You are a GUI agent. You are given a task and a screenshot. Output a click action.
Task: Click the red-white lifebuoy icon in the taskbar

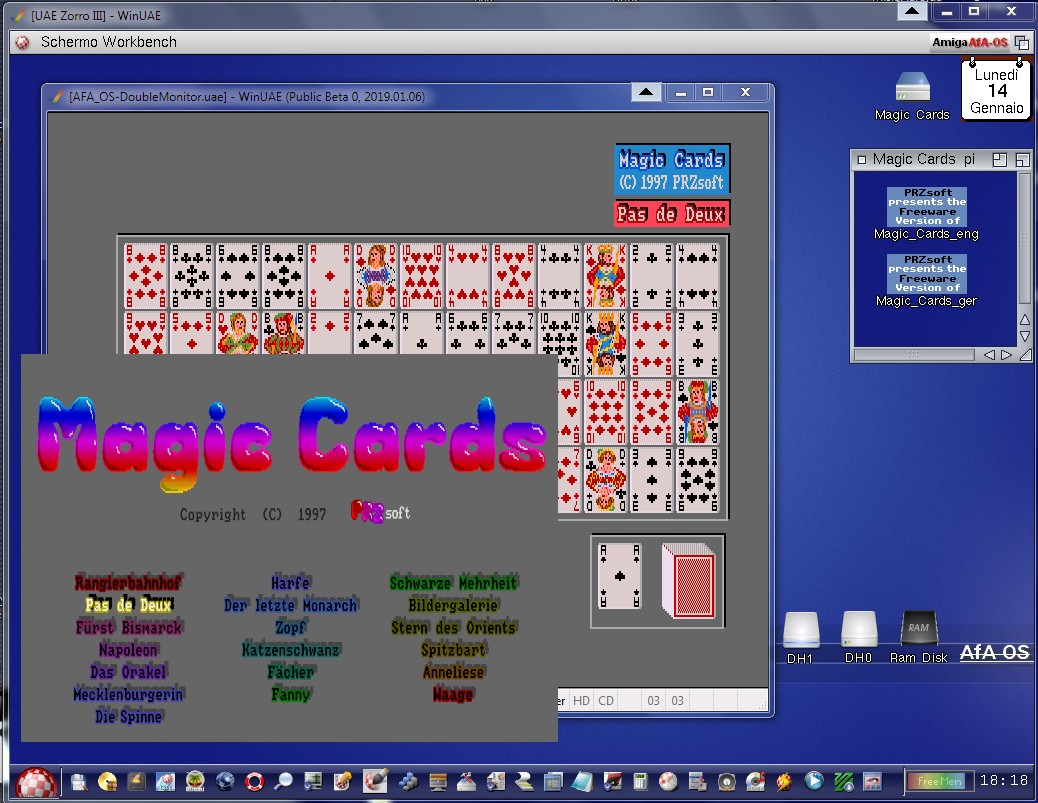pos(254,781)
